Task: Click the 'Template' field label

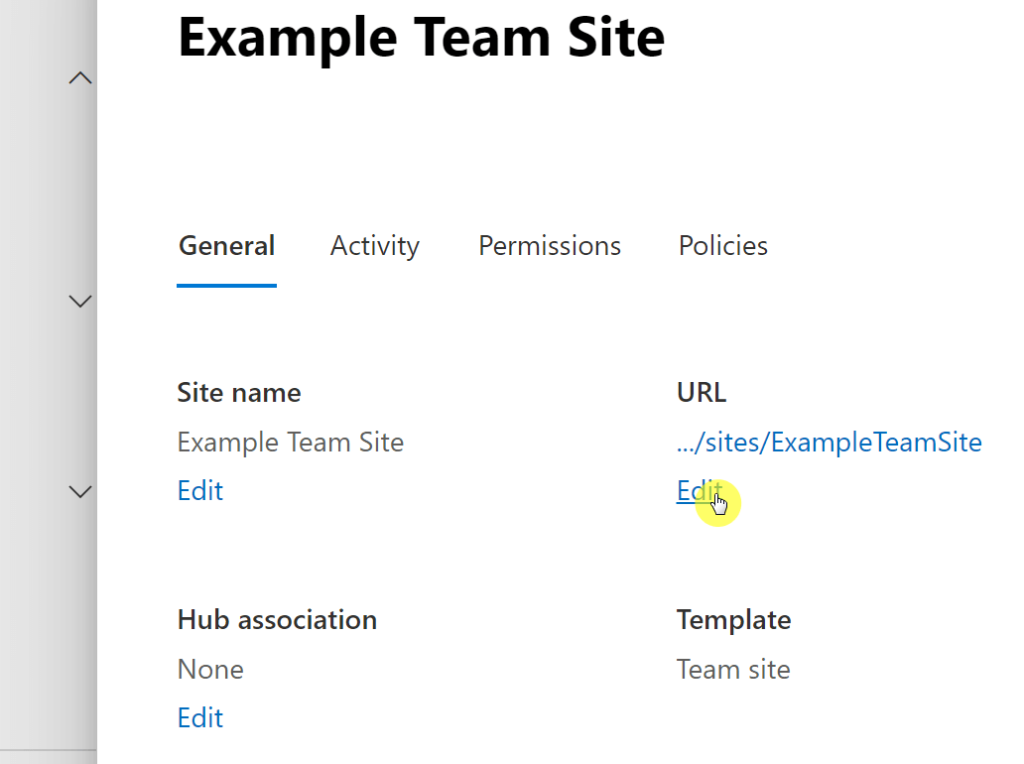Action: click(x=733, y=620)
